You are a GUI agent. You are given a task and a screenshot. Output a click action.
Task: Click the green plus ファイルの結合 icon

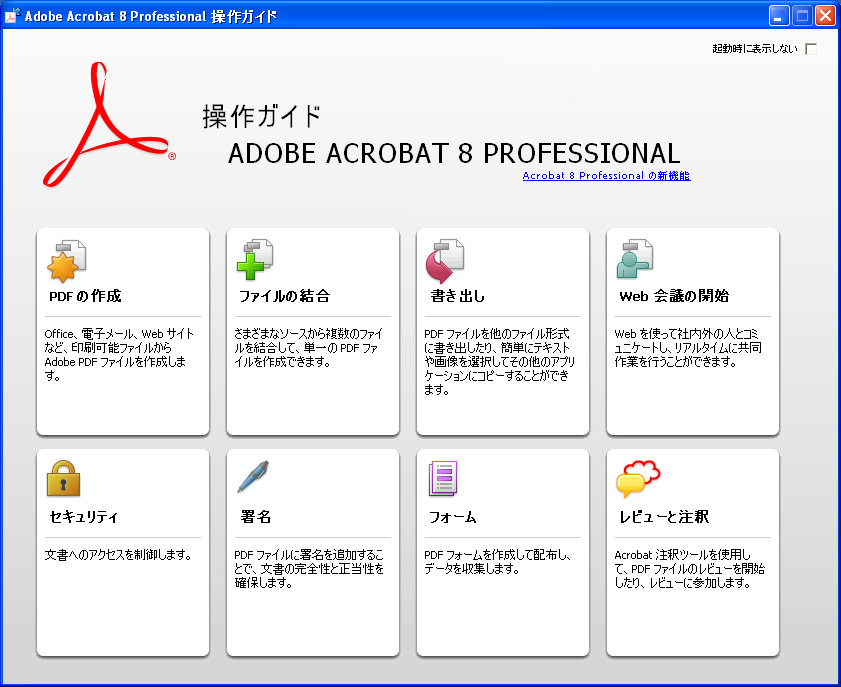tap(255, 260)
